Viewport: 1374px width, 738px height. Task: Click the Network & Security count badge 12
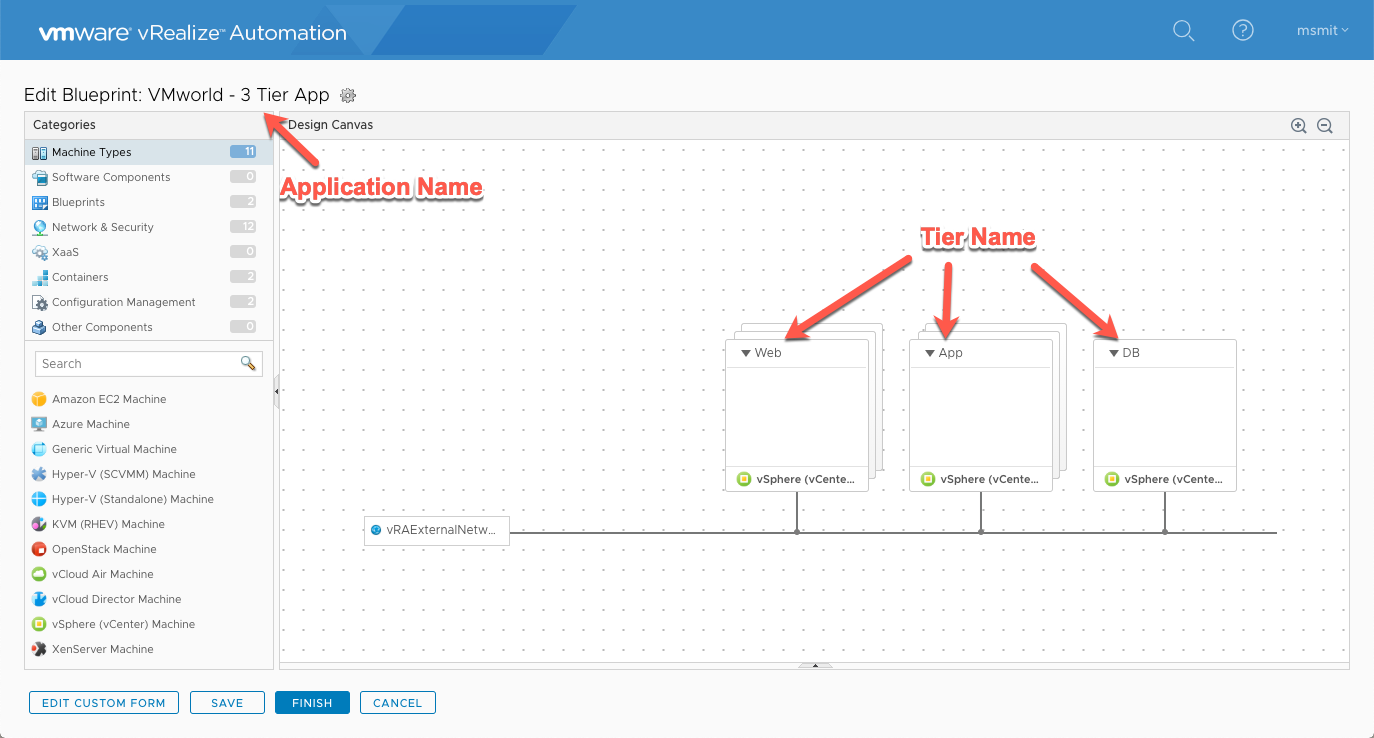(243, 227)
